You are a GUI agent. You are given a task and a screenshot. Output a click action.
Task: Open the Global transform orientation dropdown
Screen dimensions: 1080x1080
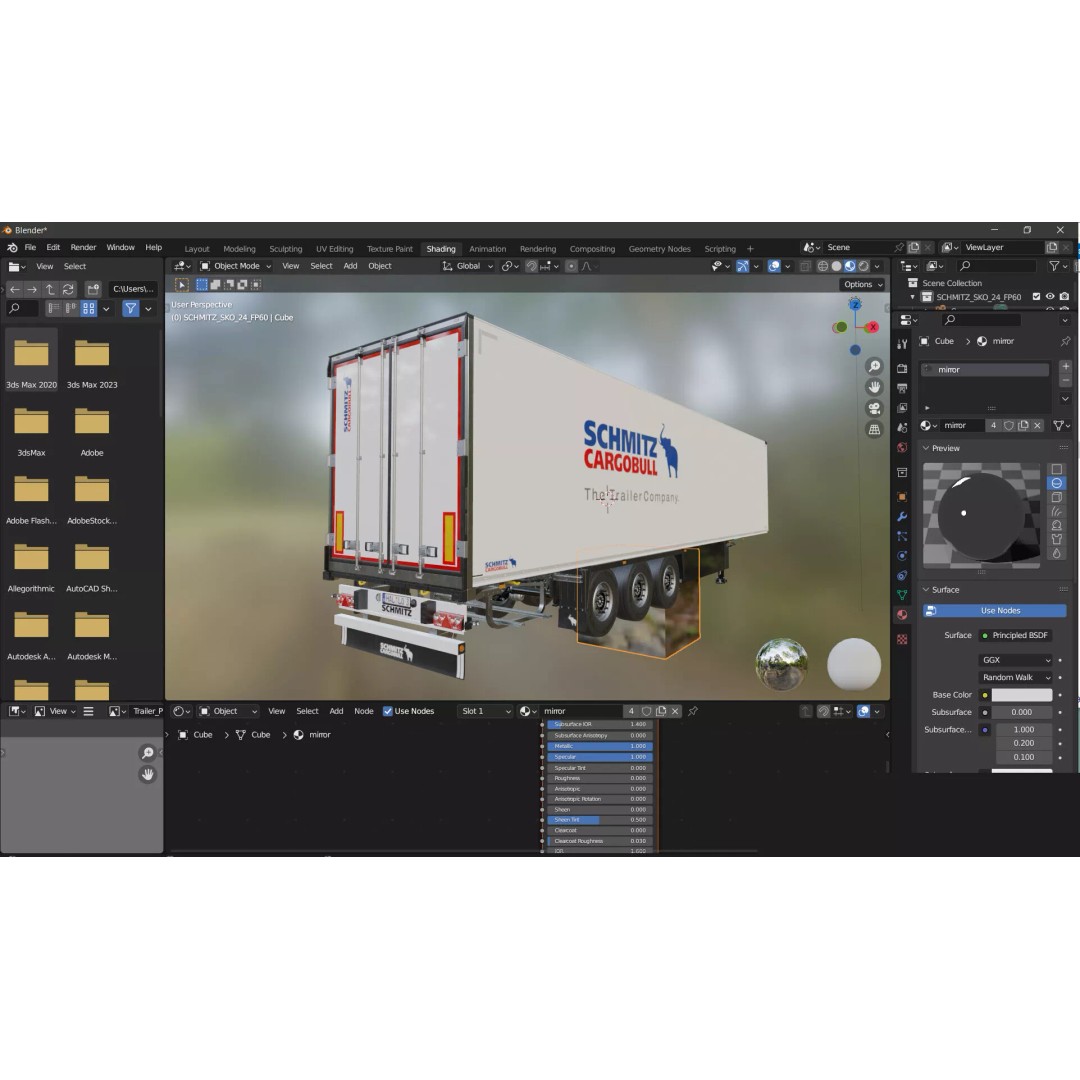click(468, 266)
